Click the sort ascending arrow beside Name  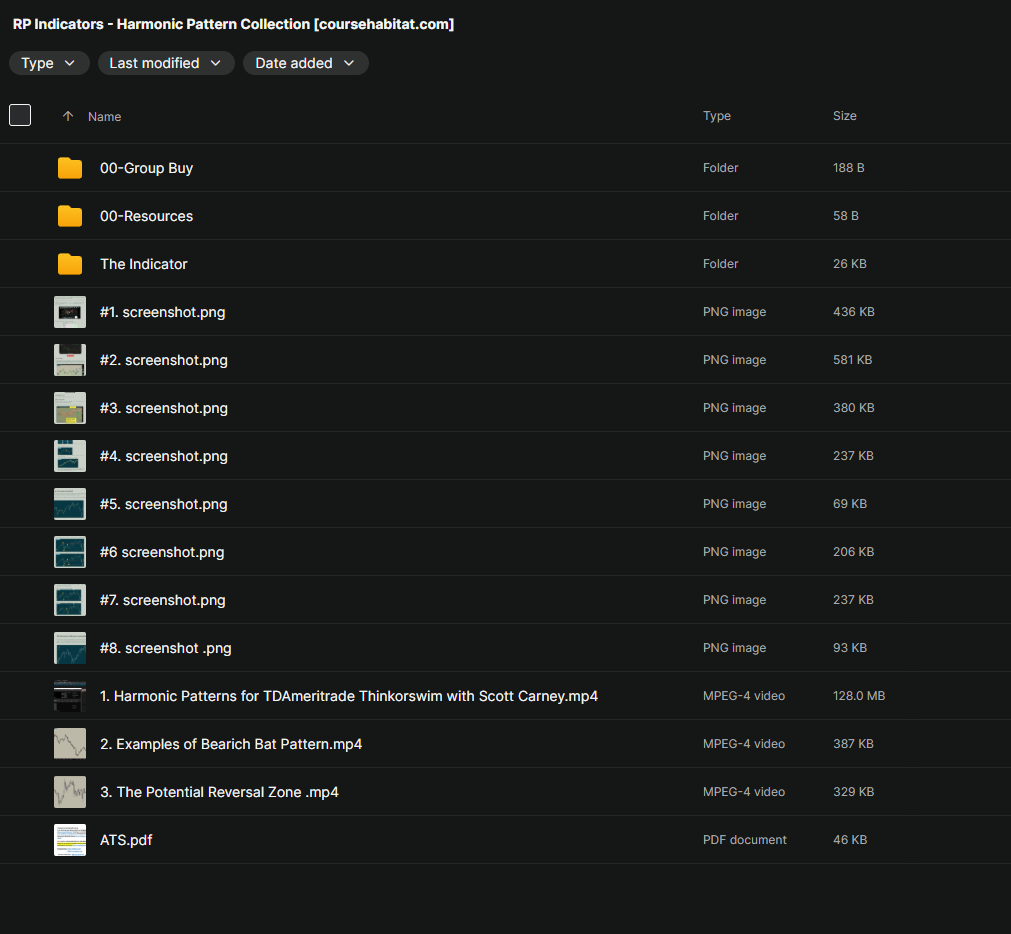[x=68, y=116]
